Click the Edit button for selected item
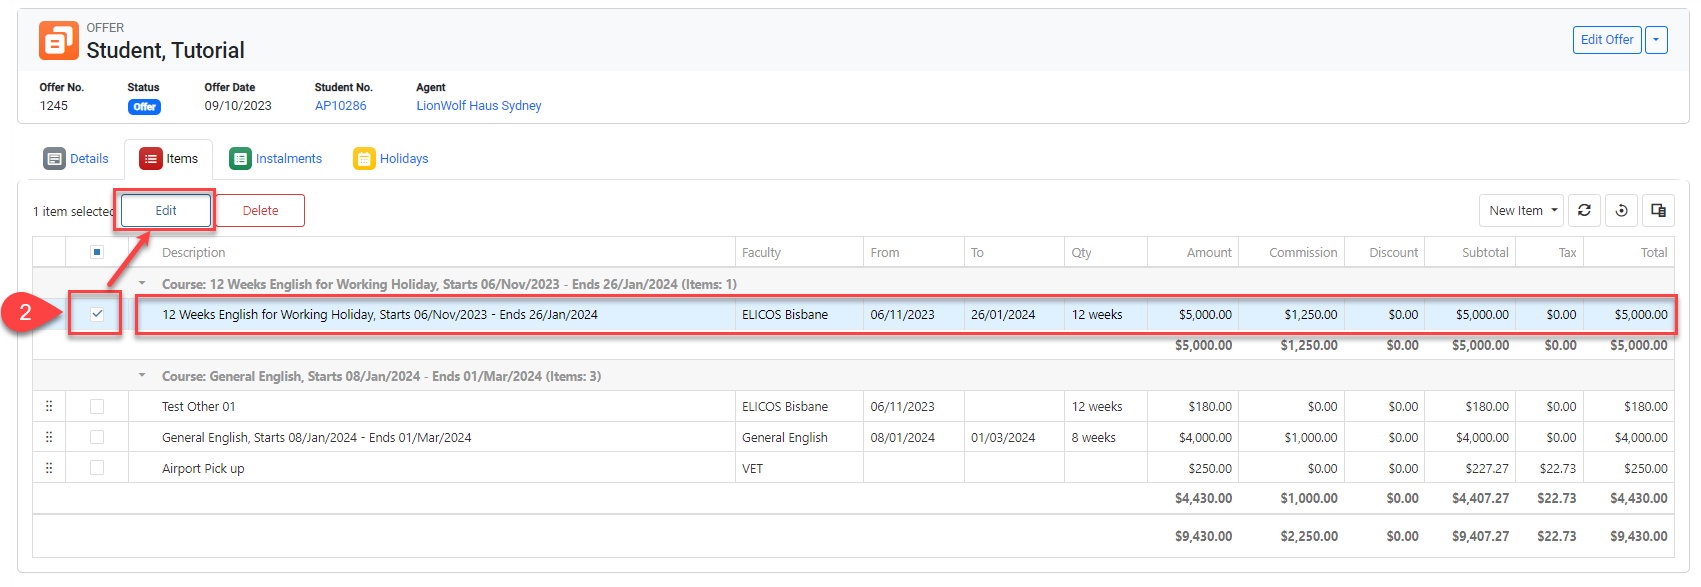The width and height of the screenshot is (1701, 587). tap(166, 211)
